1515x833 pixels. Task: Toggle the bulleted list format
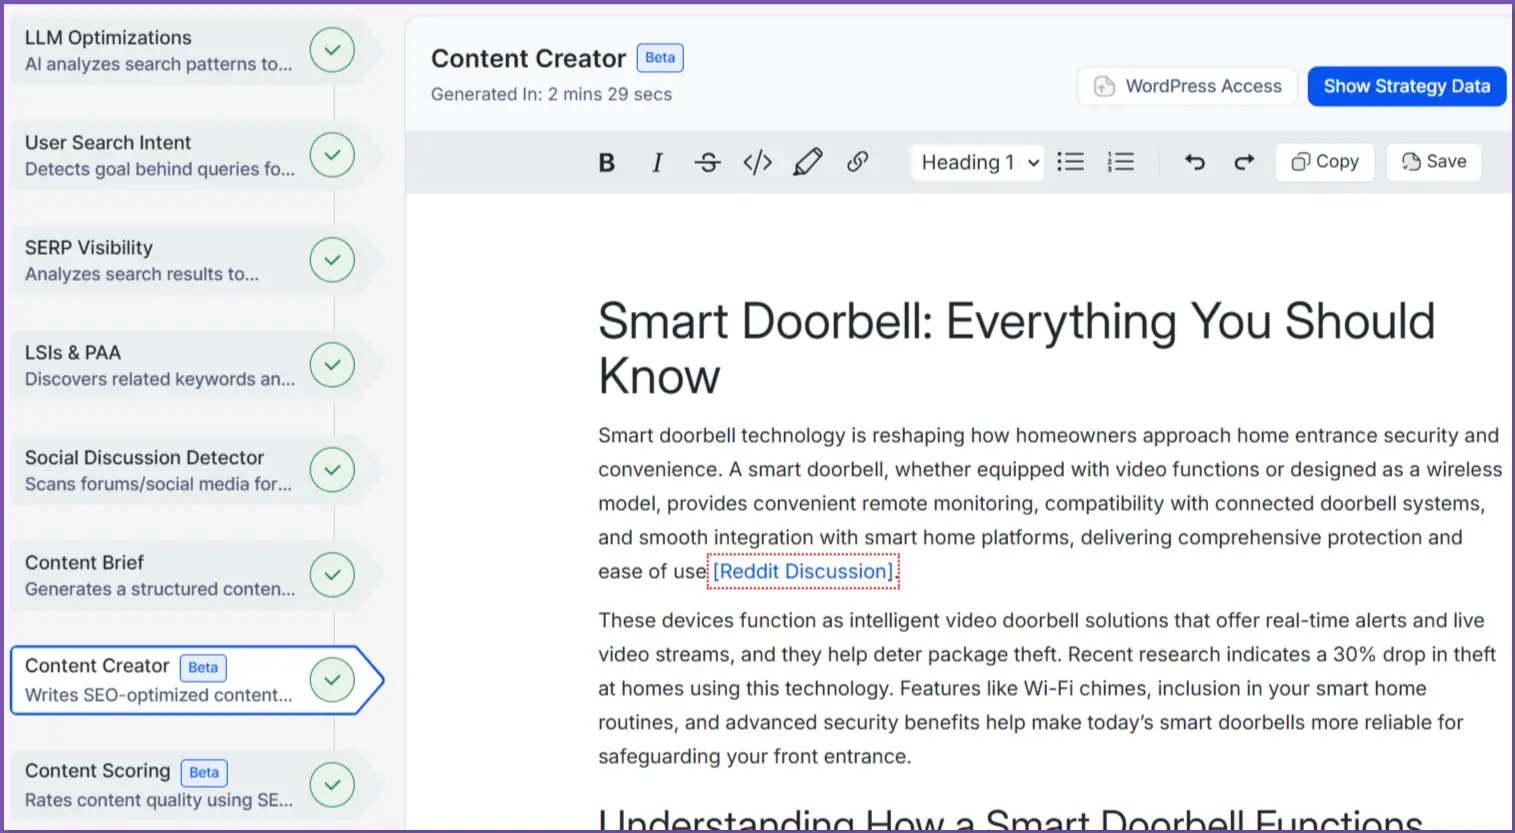point(1070,162)
